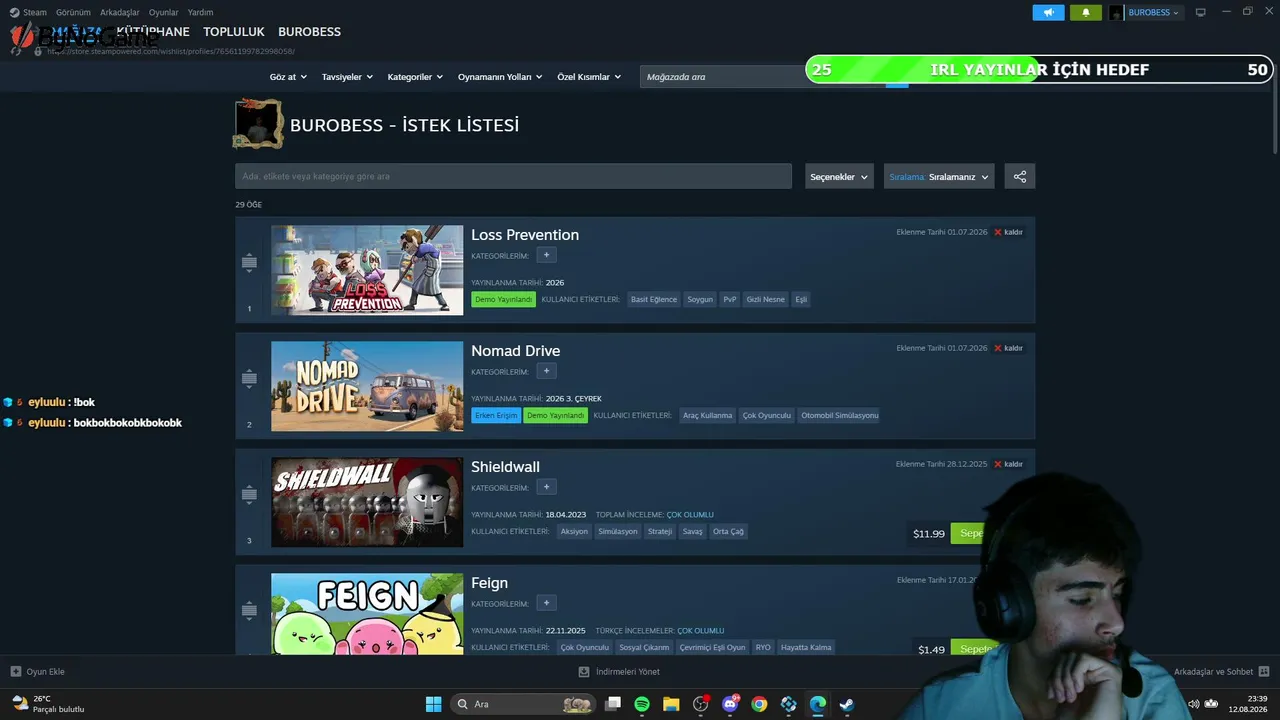Click the Steam big picture mode icon
This screenshot has width=1280, height=720.
tap(1201, 12)
